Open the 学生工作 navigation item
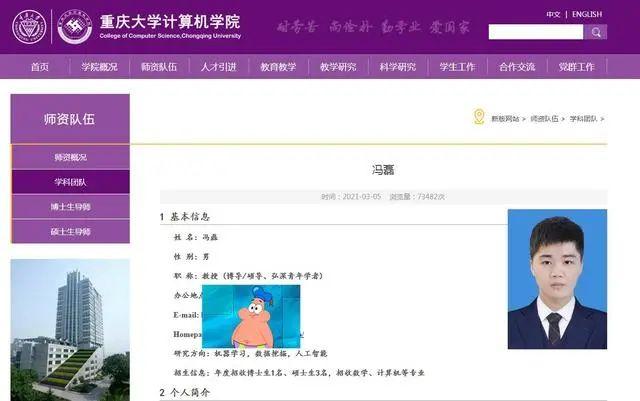Viewport: 640px width, 401px height. [x=457, y=67]
